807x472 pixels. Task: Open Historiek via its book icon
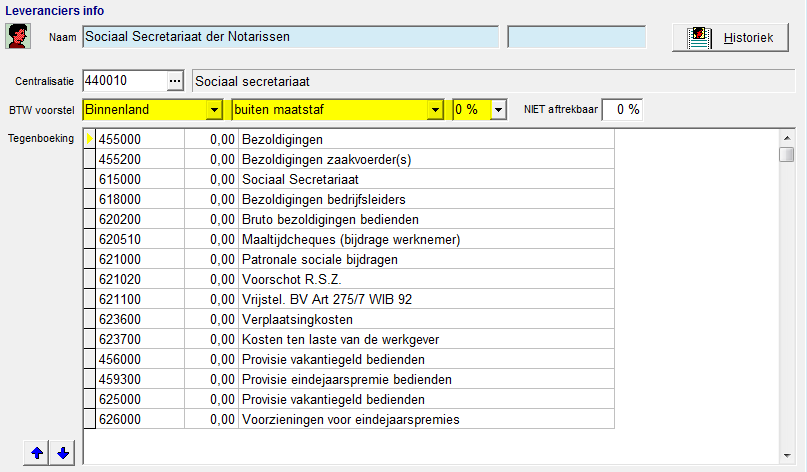click(699, 38)
